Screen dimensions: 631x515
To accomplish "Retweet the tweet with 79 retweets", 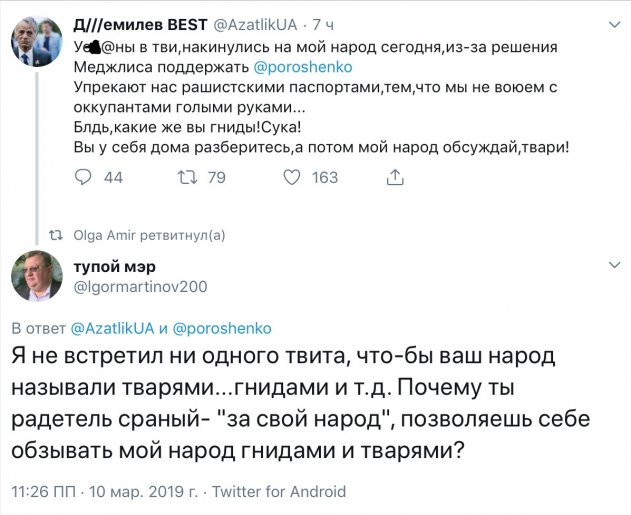I will [186, 177].
